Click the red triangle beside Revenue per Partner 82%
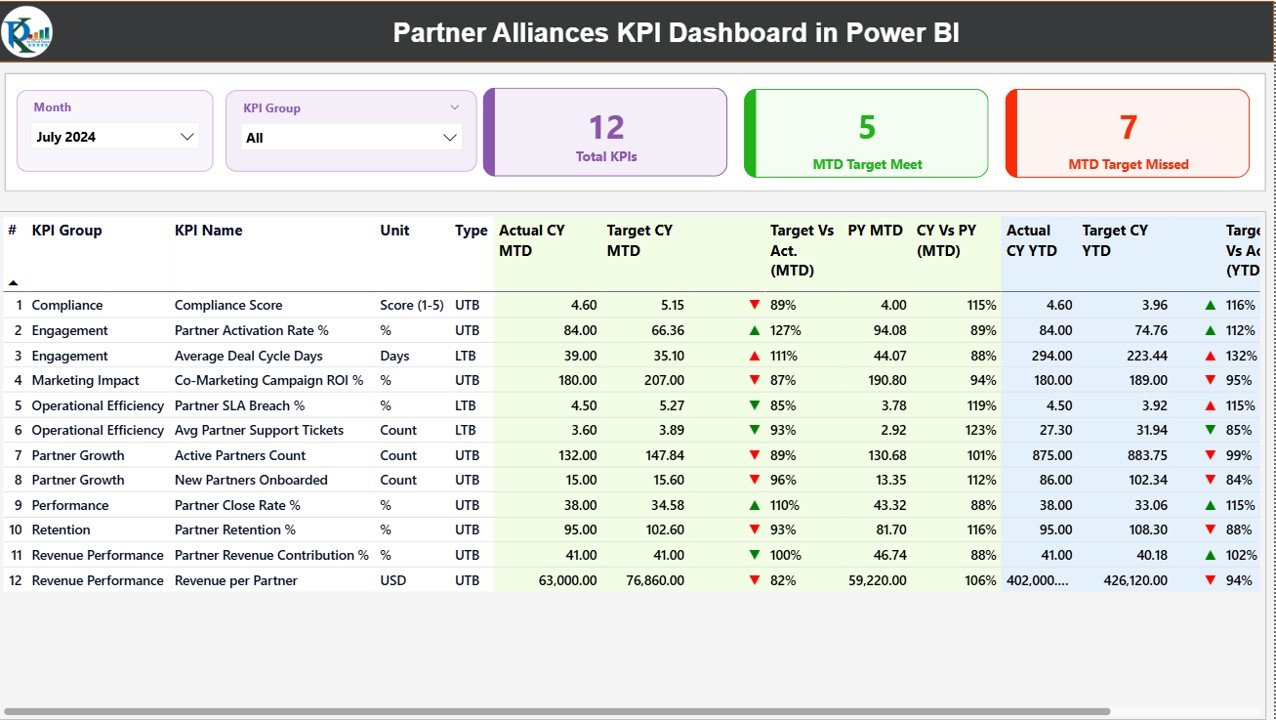 755,580
